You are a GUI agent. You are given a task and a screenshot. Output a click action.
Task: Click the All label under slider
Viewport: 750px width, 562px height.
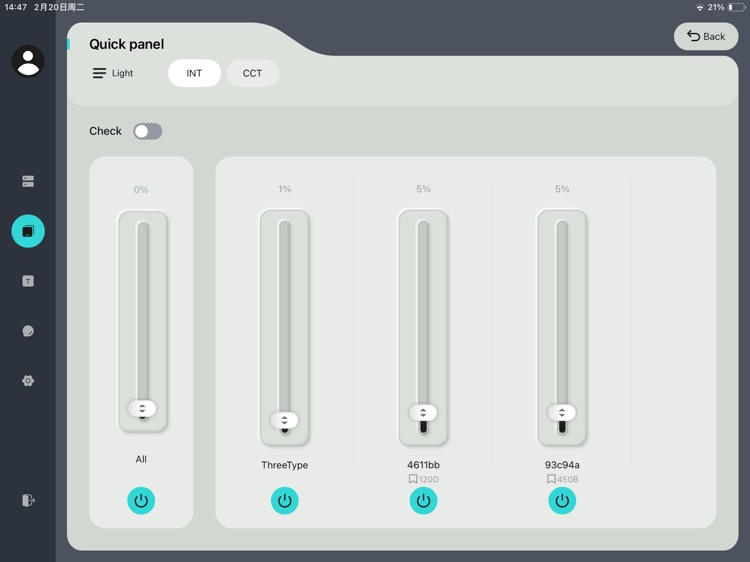tap(141, 459)
